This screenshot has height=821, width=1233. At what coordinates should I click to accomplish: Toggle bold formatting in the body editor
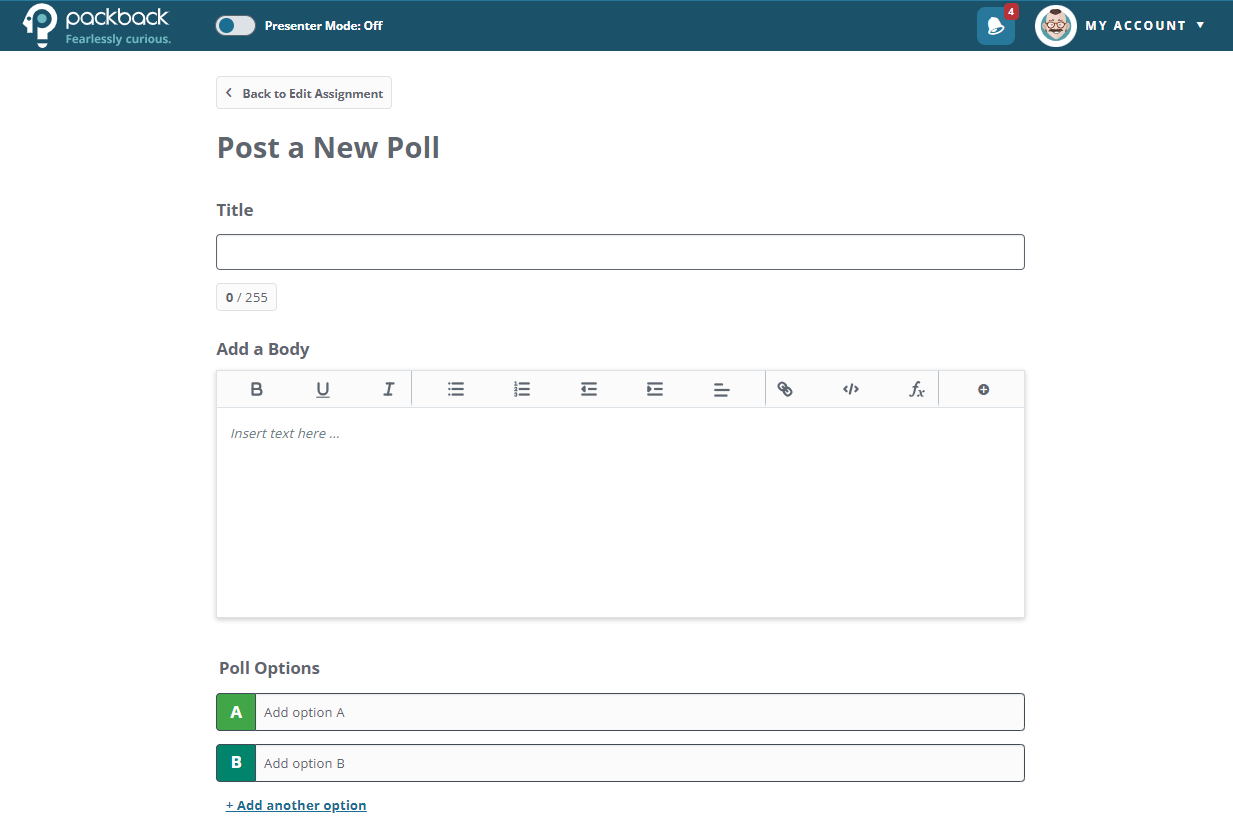tap(256, 389)
